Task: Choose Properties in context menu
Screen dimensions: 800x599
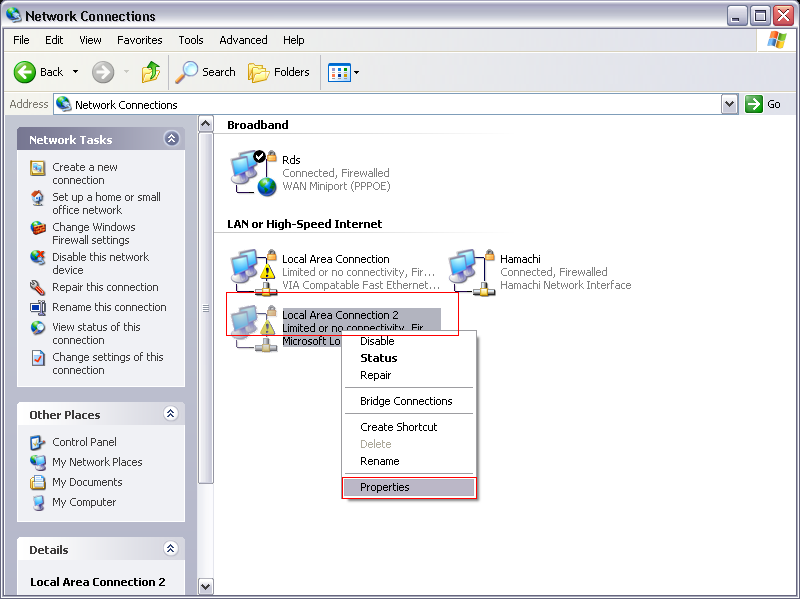Action: coord(409,487)
